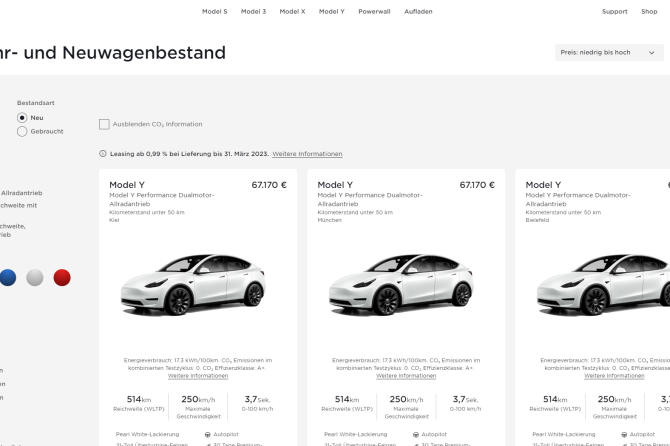The image size is (670, 446).
Task: Click the Model Y title on the Kiel card
Action: click(x=127, y=185)
